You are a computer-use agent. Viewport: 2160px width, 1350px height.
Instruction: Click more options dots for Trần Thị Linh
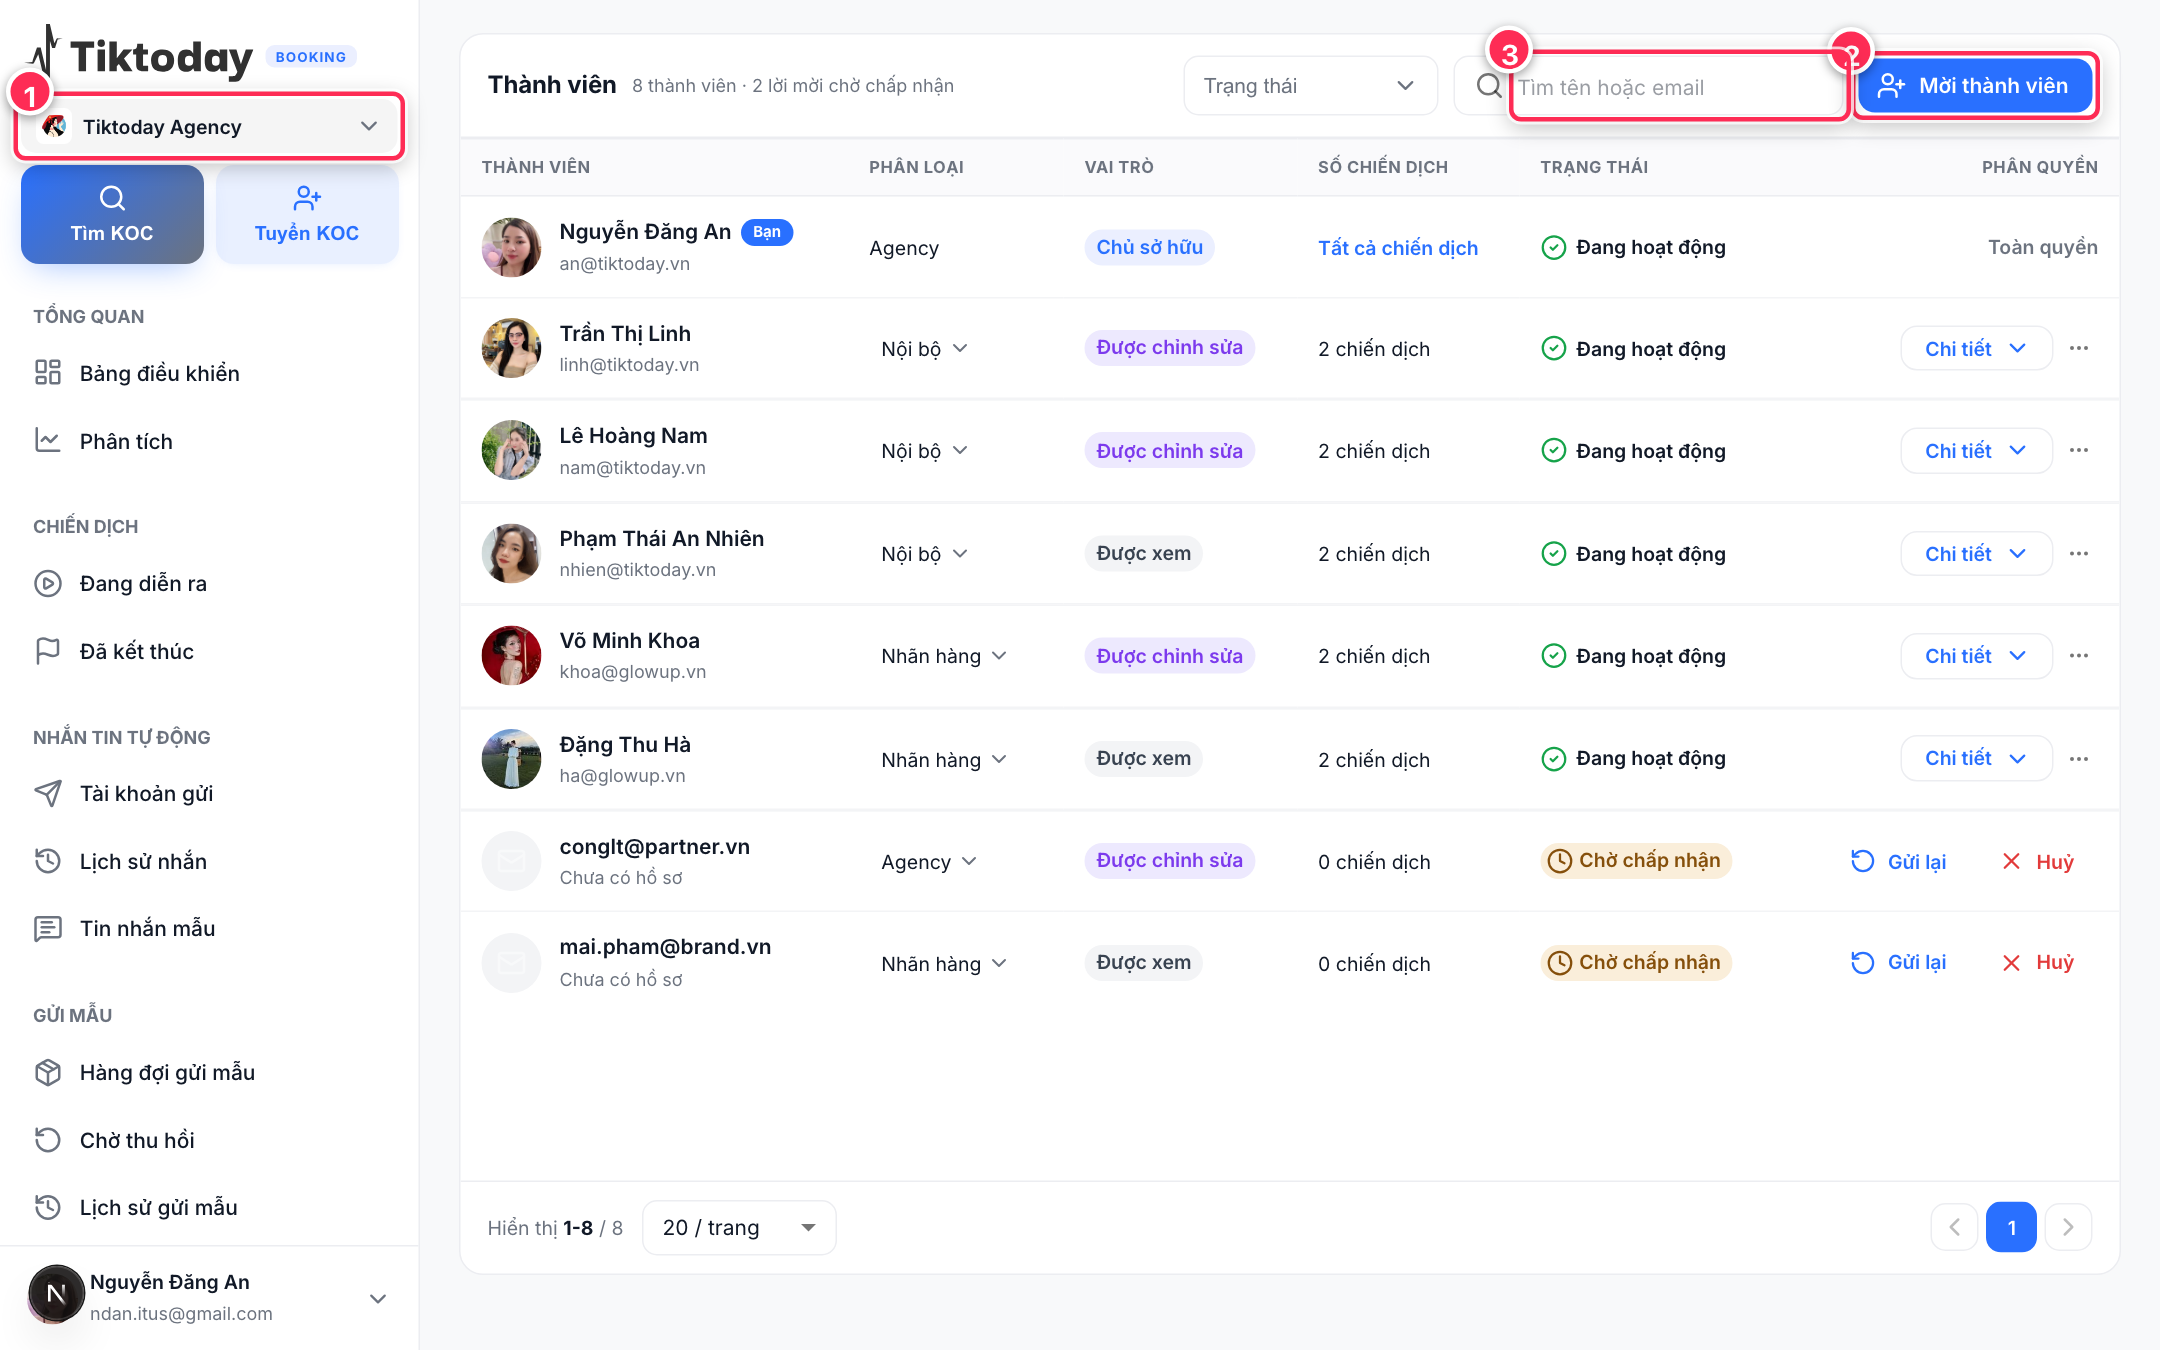[x=2079, y=348]
